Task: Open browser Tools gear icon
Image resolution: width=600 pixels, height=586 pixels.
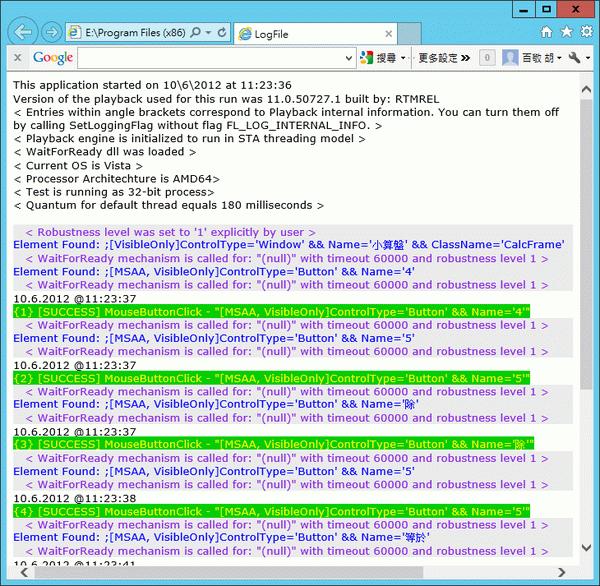Action: pyautogui.click(x=586, y=31)
